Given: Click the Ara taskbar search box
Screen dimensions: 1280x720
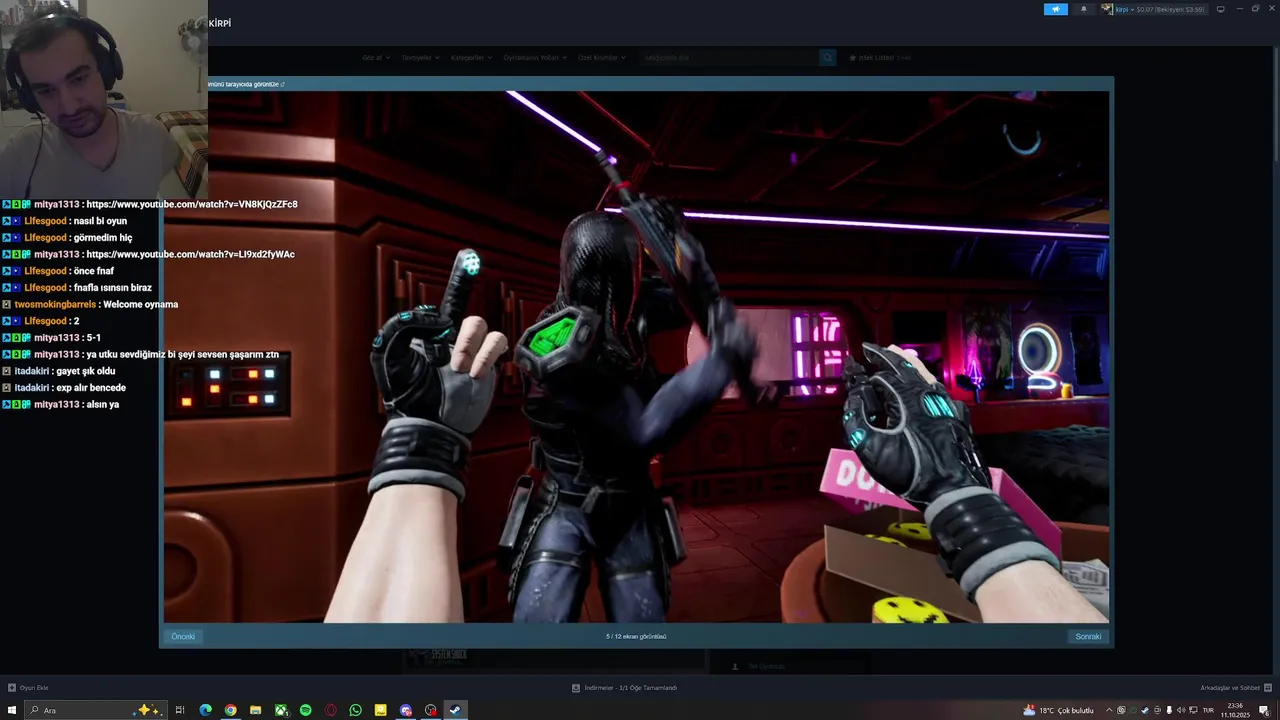Looking at the screenshot, I should click(x=95, y=710).
